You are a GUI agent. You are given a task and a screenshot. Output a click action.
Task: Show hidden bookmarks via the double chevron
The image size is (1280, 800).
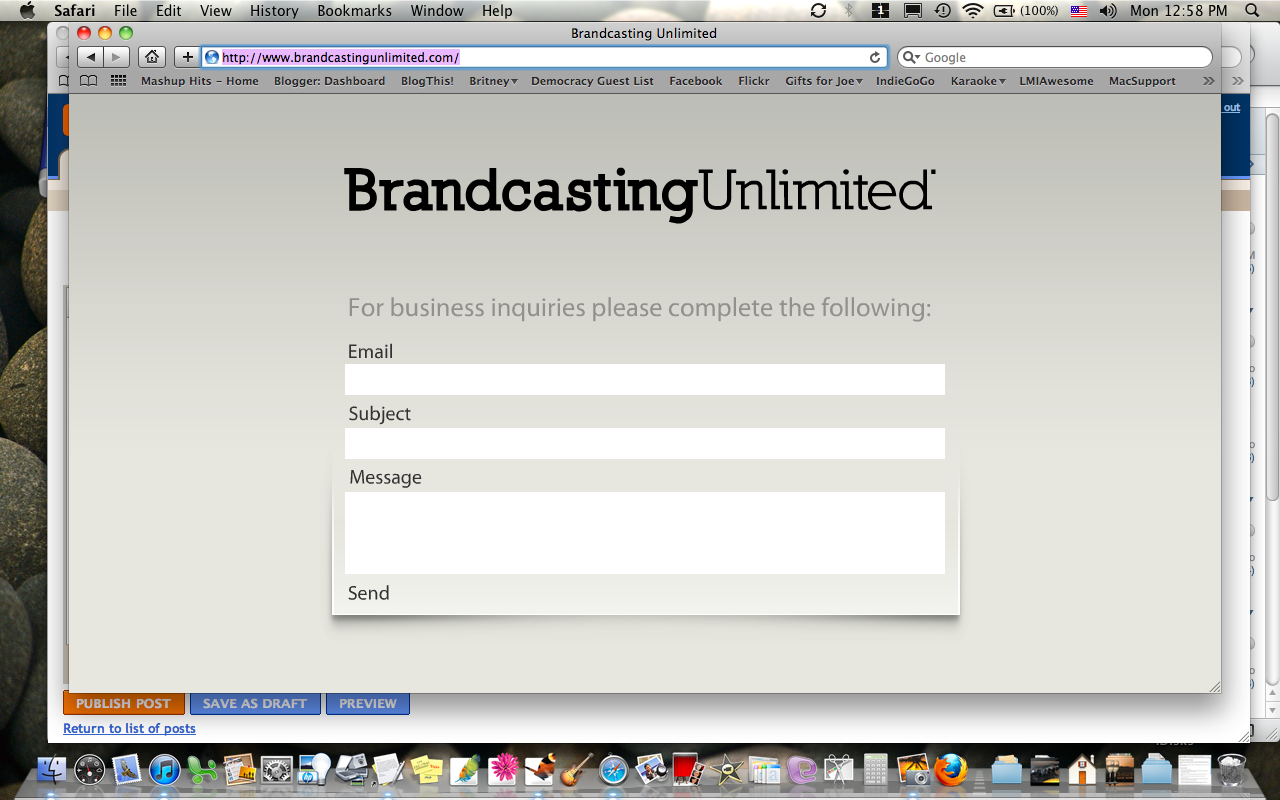(1208, 81)
